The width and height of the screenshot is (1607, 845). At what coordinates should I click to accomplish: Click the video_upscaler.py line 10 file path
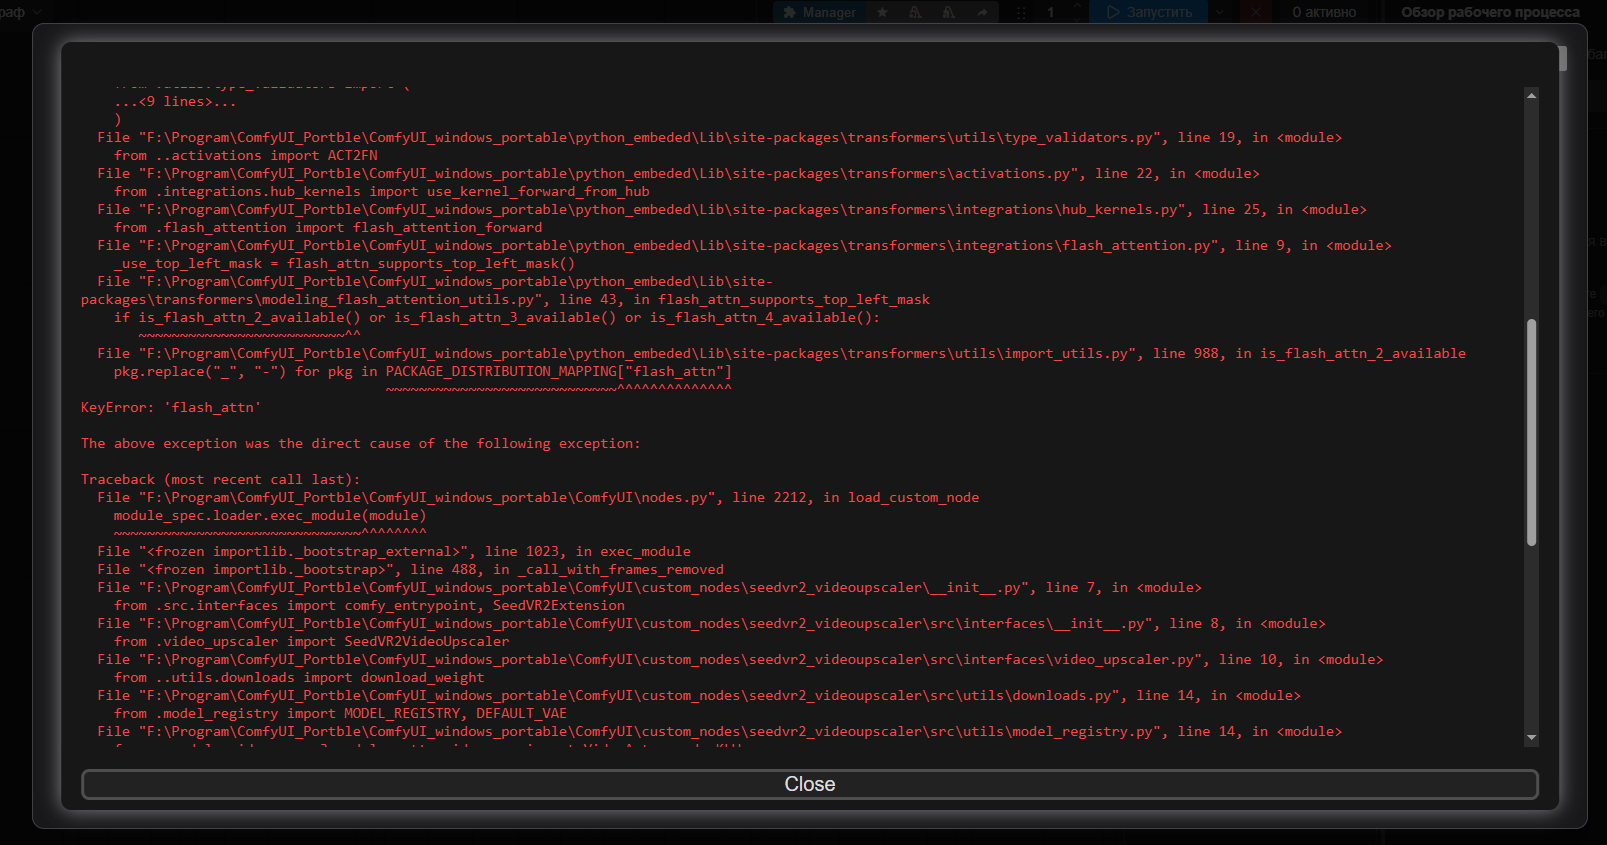pyautogui.click(x=740, y=659)
